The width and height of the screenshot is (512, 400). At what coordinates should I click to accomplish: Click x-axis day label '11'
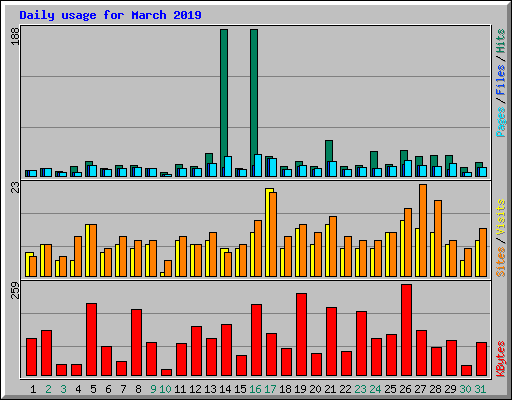(x=180, y=389)
